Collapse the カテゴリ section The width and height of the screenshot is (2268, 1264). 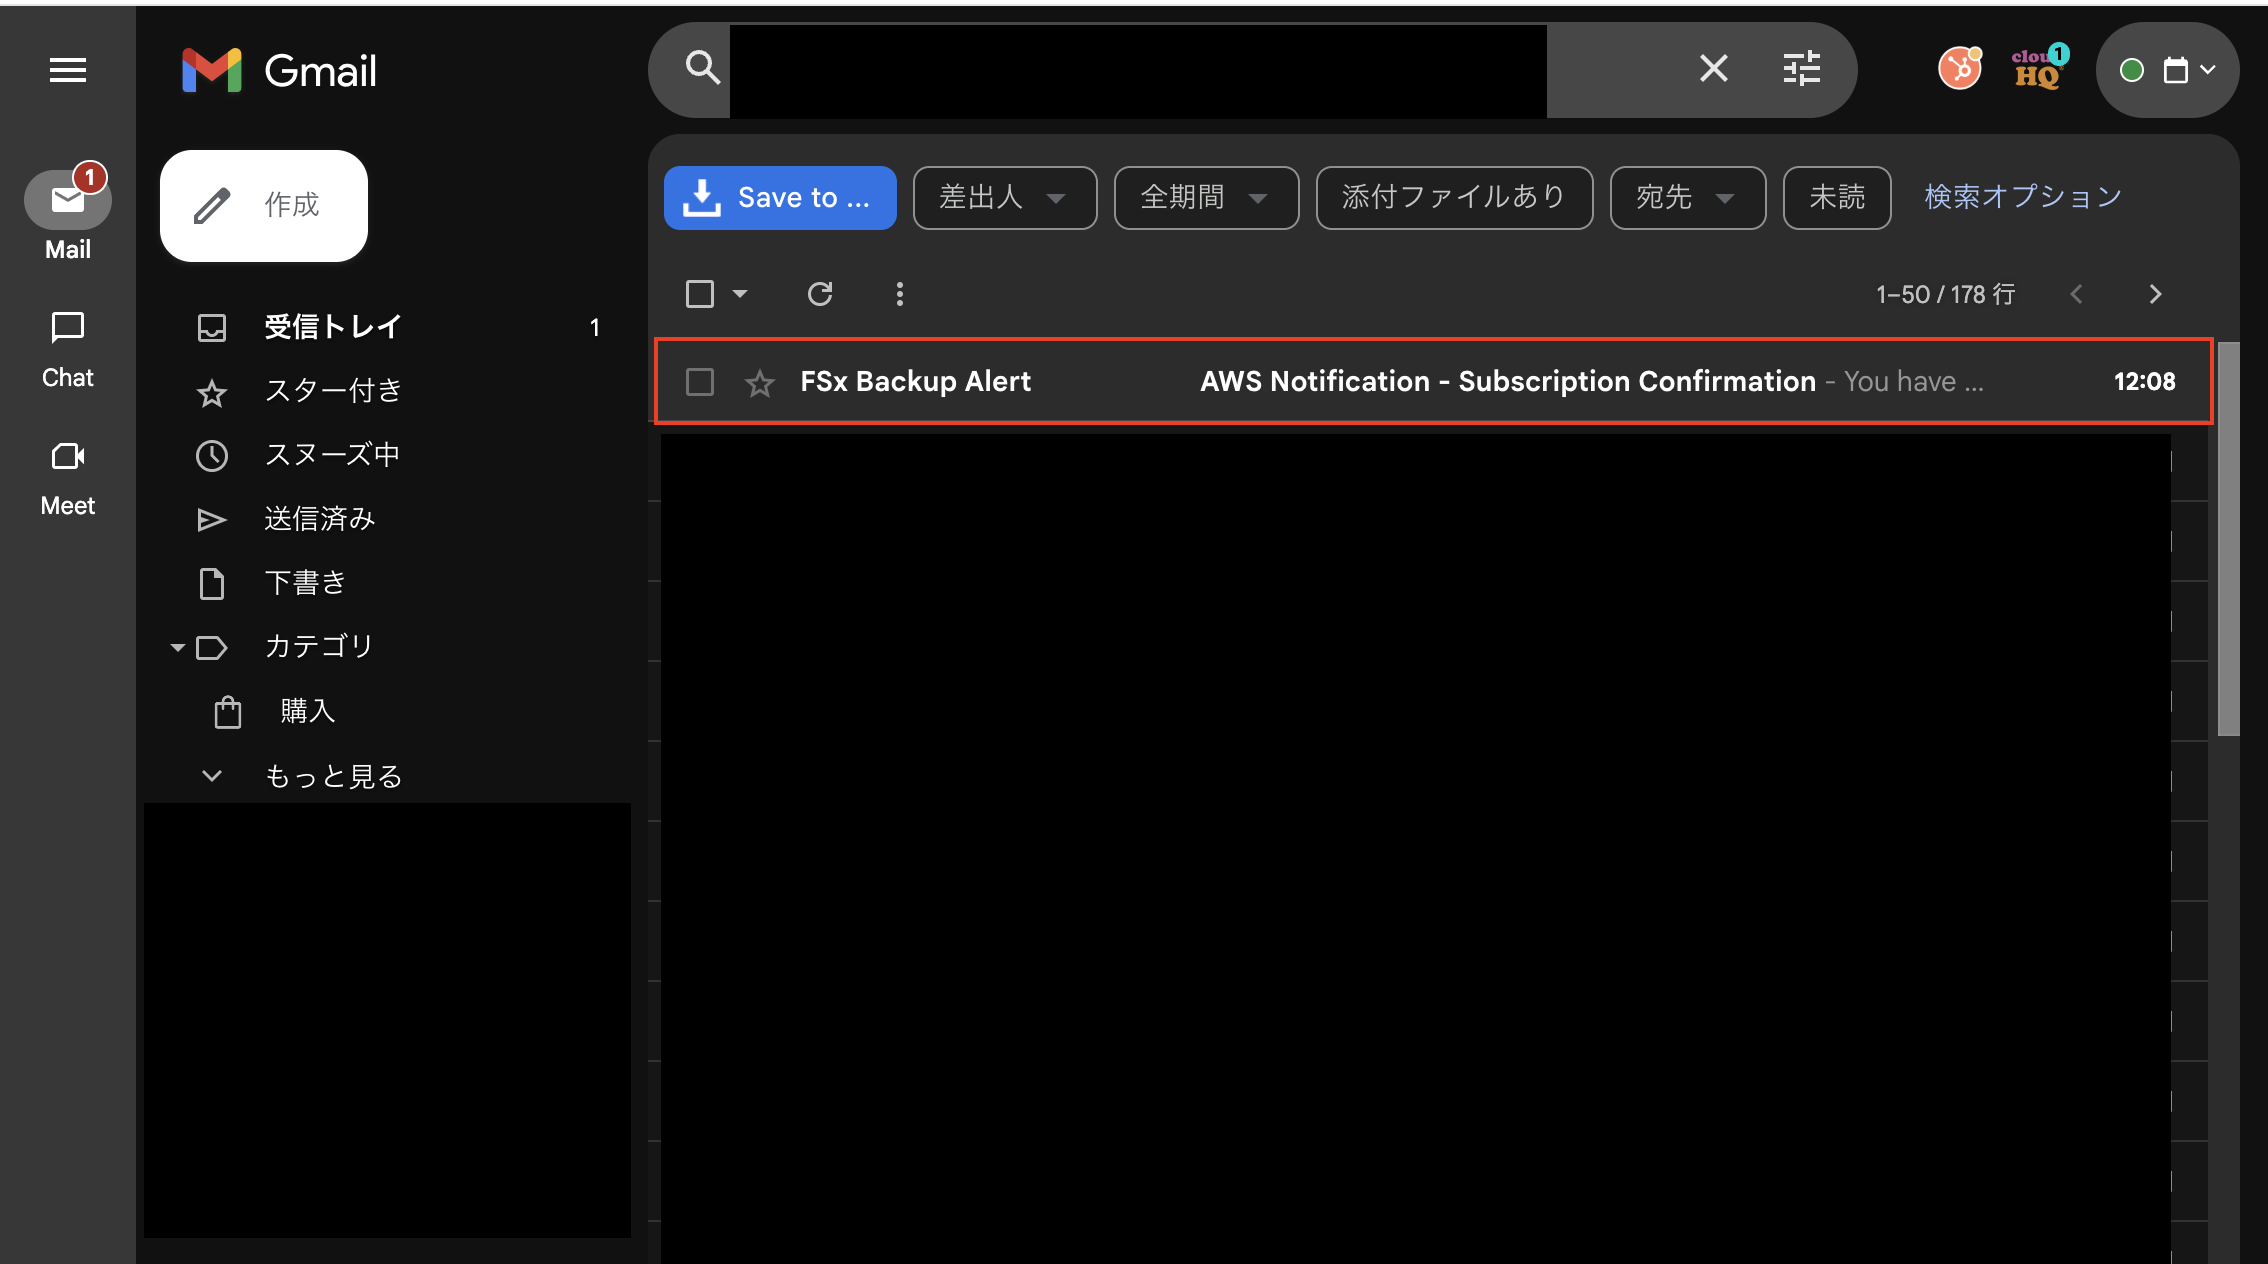click(178, 647)
